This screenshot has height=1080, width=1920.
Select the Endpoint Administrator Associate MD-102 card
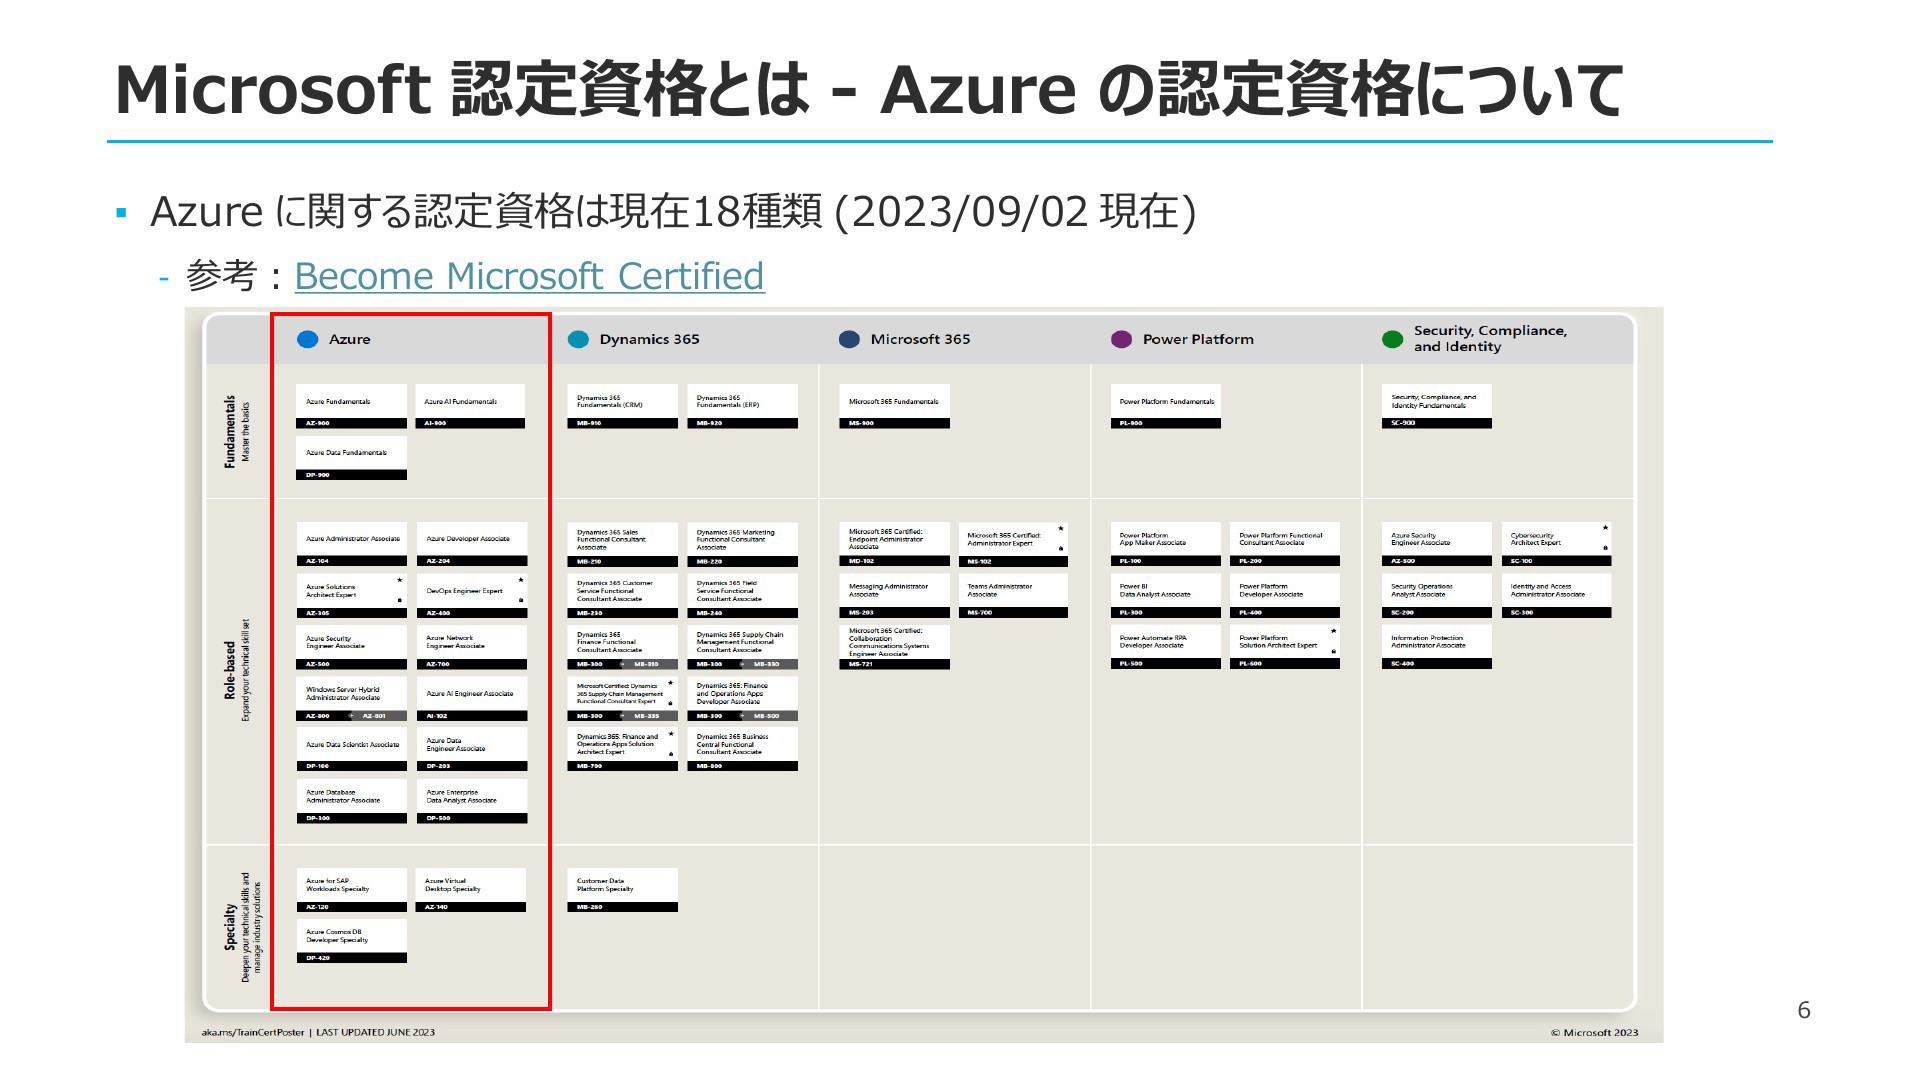click(x=894, y=544)
